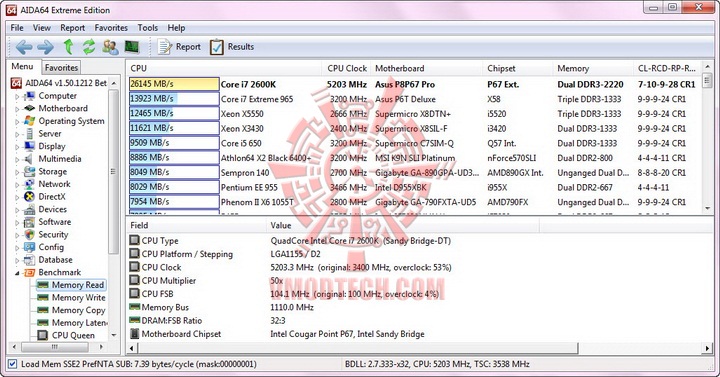720x377 pixels.
Task: Click the results list vertical scrollbar
Action: 707,80
